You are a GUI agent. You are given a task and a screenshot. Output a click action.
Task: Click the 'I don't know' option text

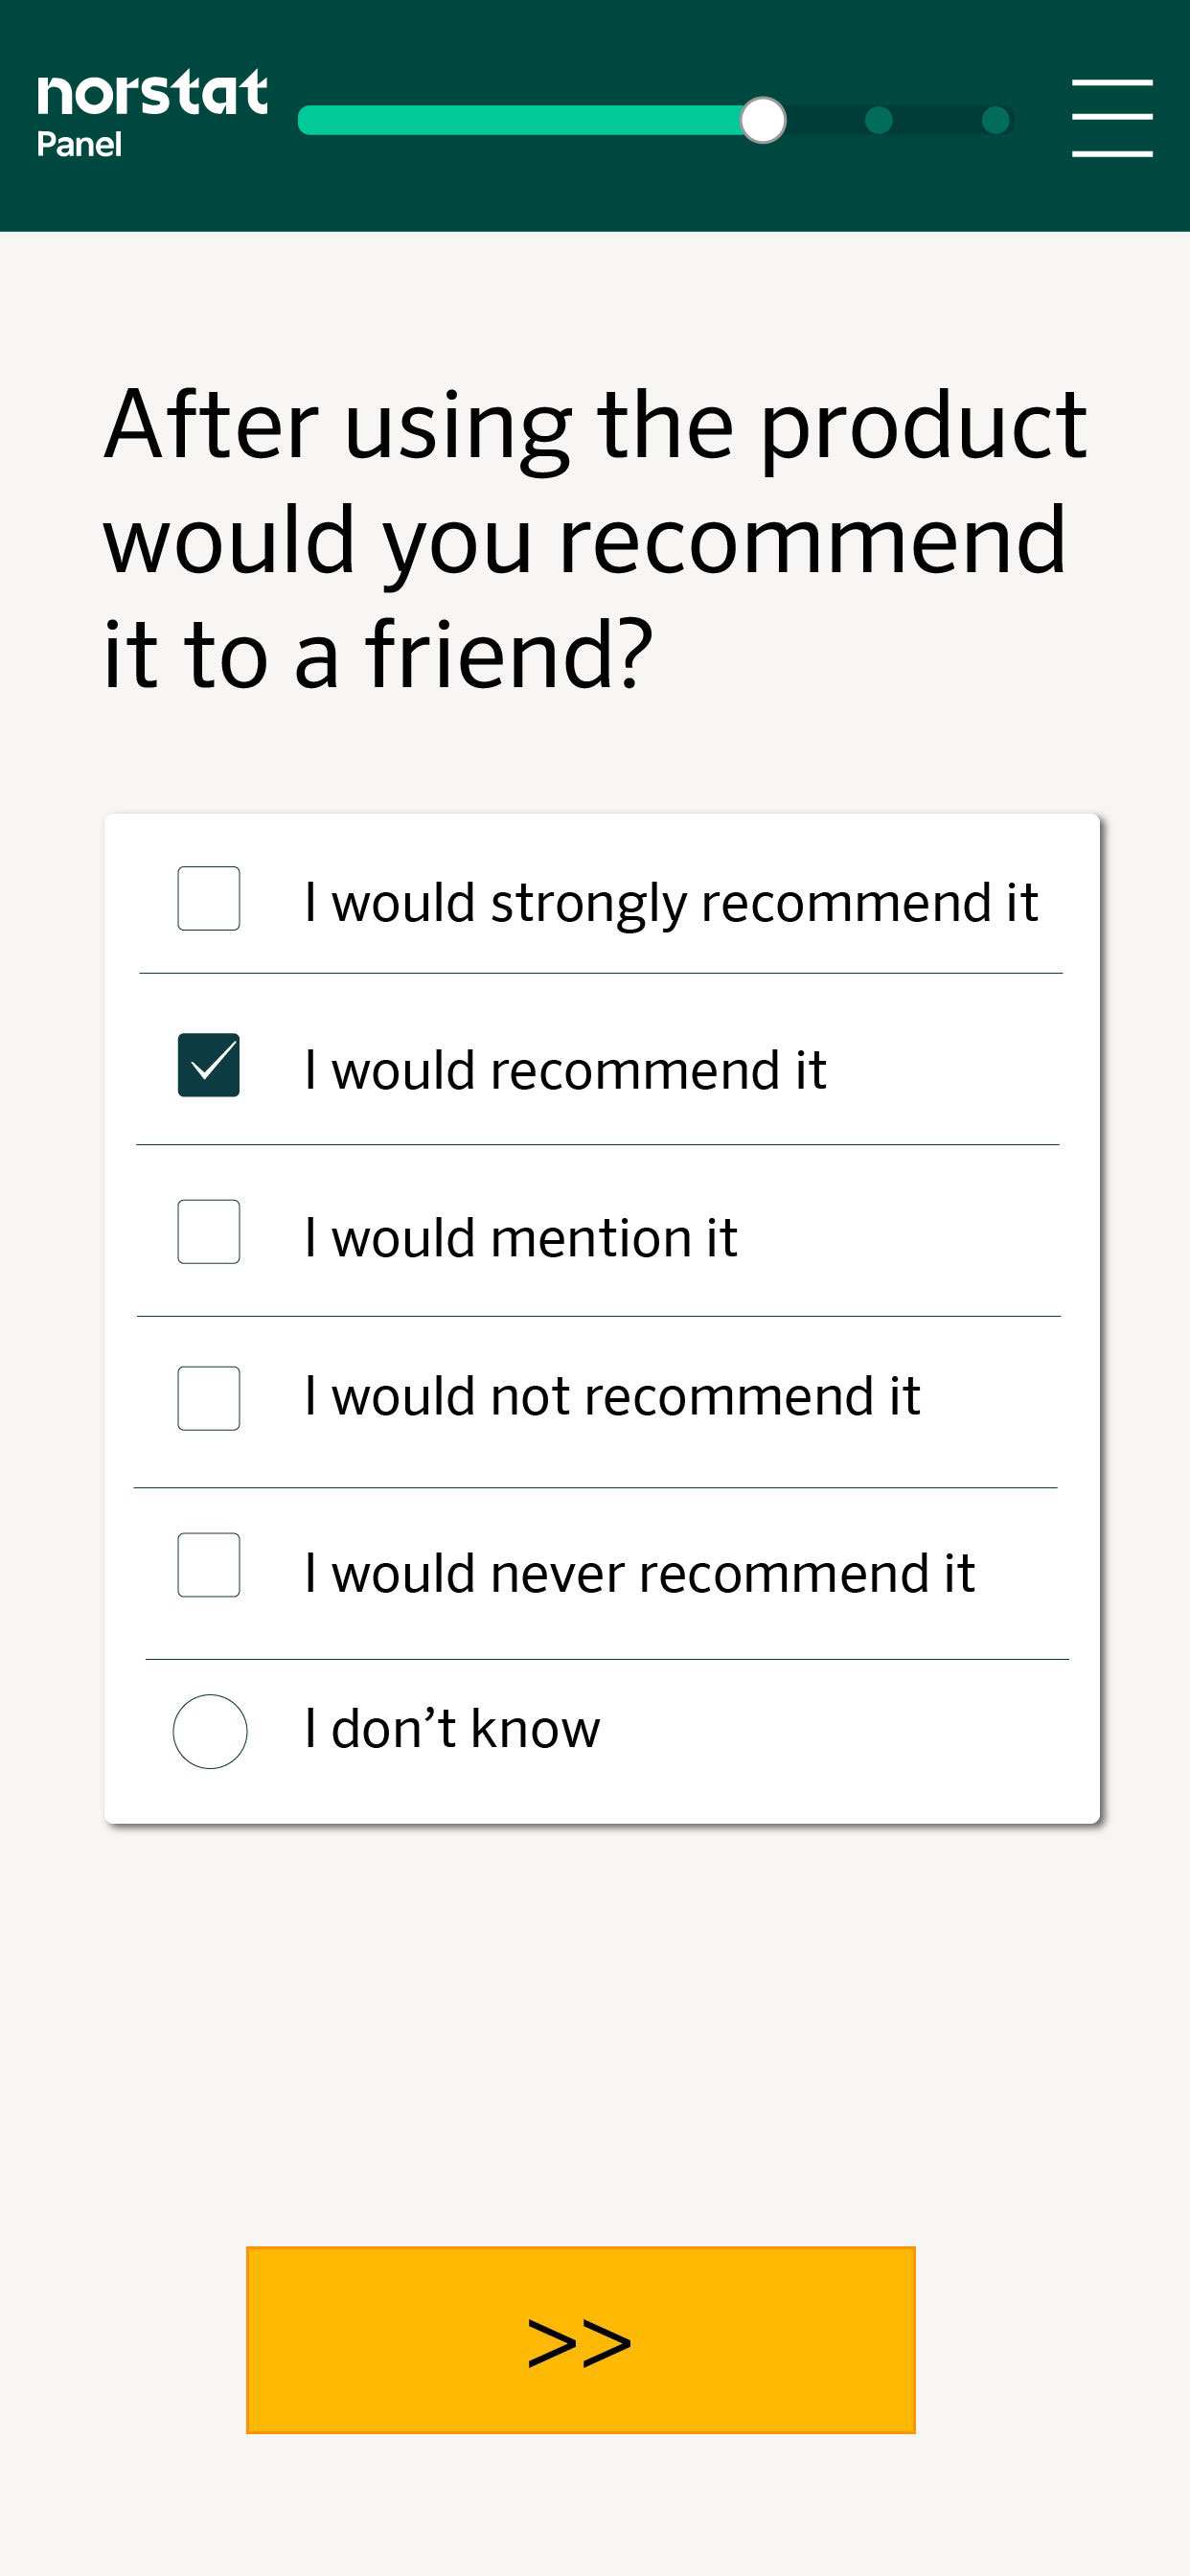452,1728
